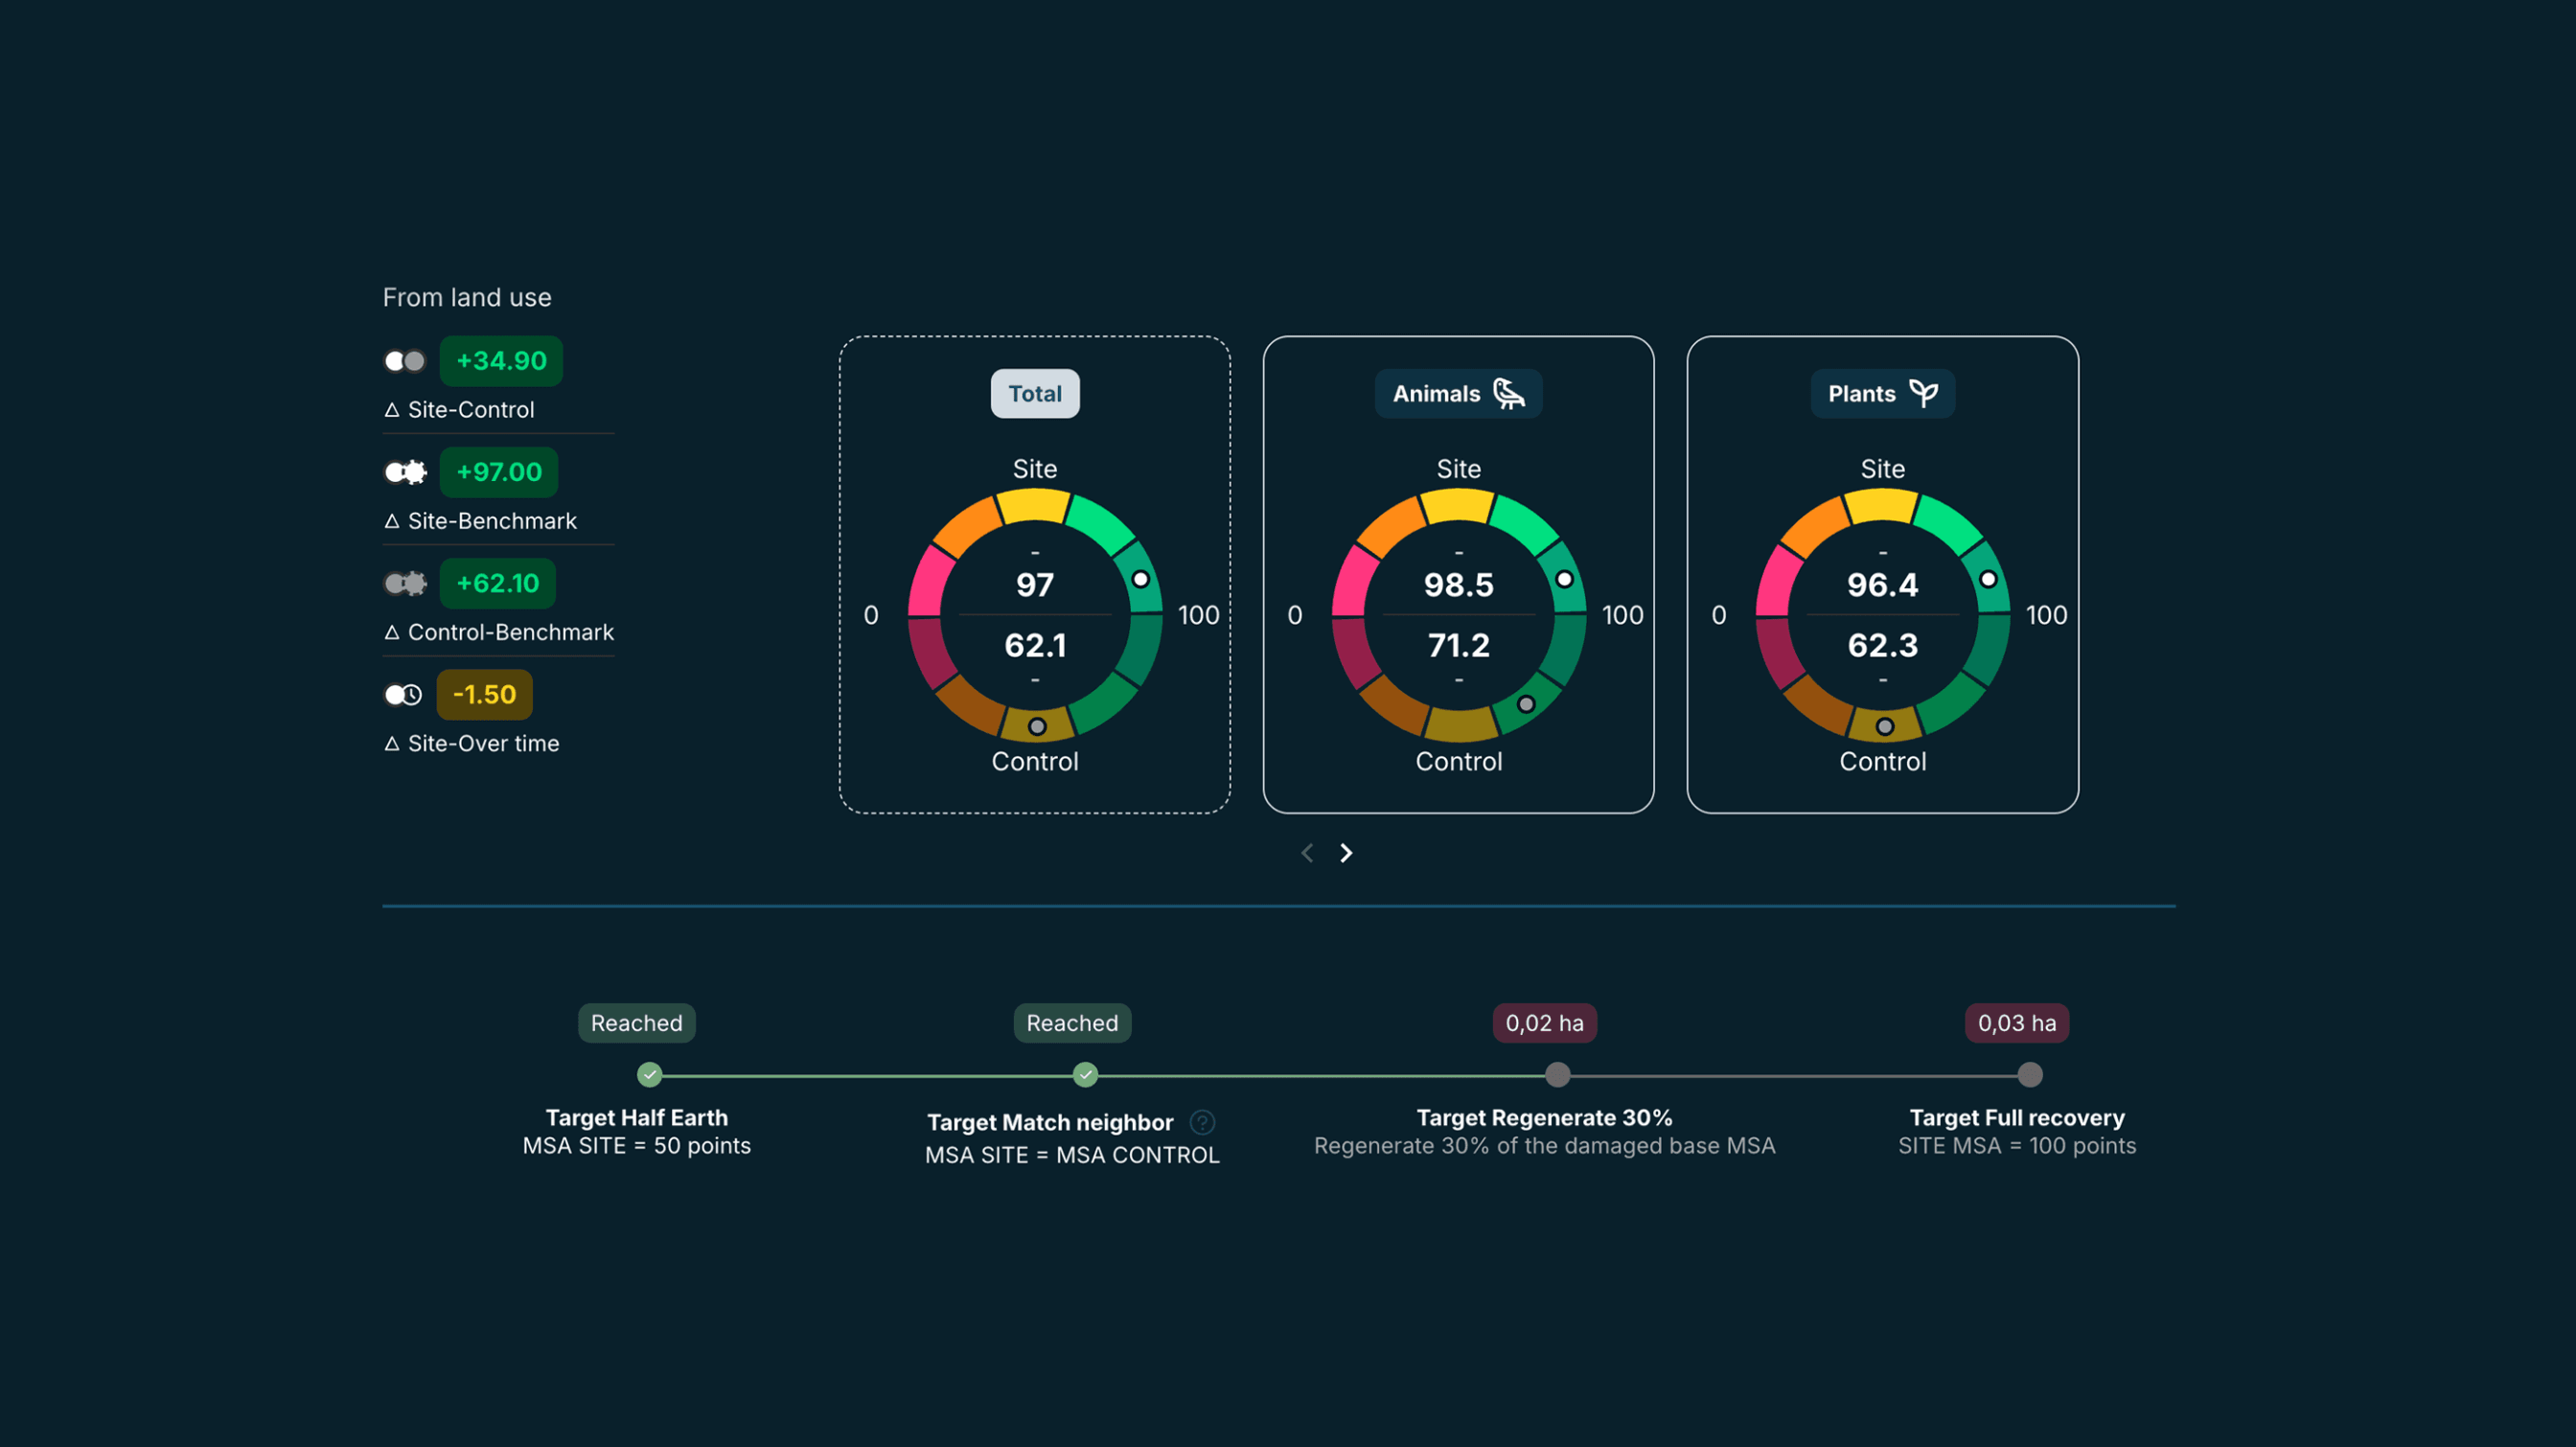Screen dimensions: 2576x1447
Task: Click the 62.3 control value in Plants
Action: tap(1882, 645)
